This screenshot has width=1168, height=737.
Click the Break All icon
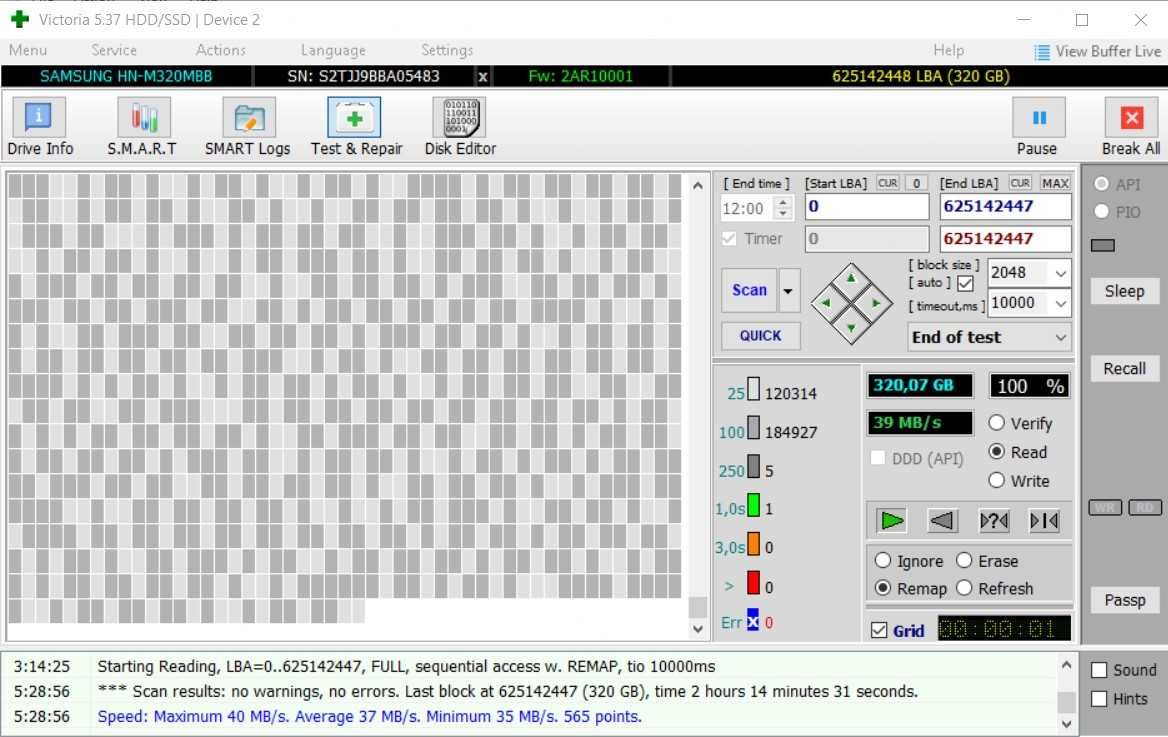pyautogui.click(x=1131, y=118)
